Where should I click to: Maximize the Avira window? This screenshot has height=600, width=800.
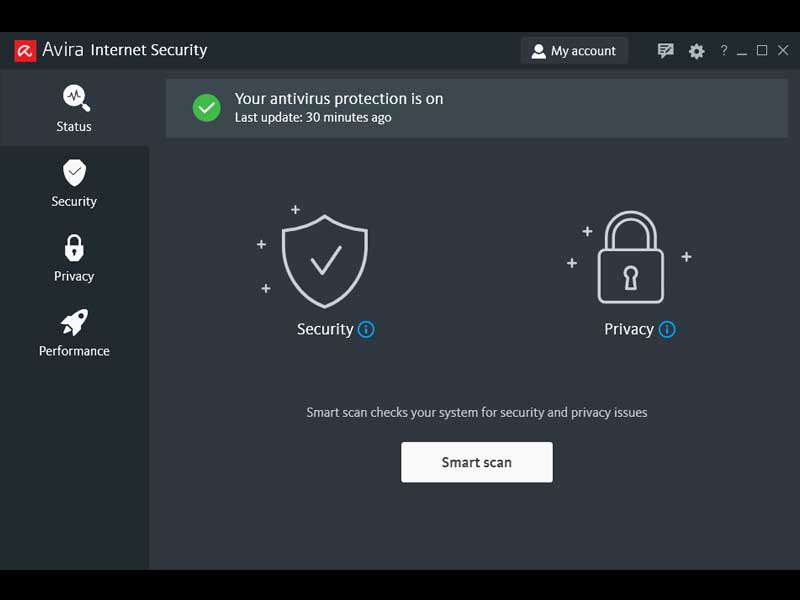click(762, 51)
